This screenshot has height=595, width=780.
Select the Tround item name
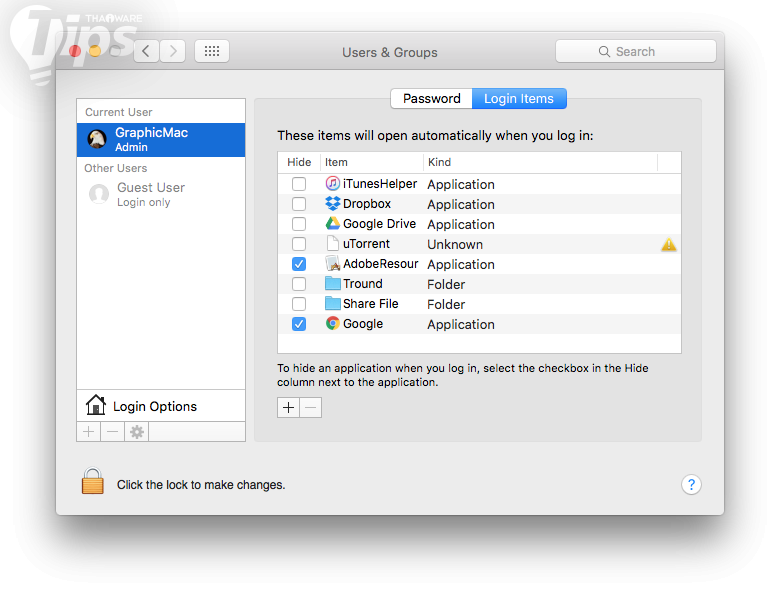[x=363, y=284]
